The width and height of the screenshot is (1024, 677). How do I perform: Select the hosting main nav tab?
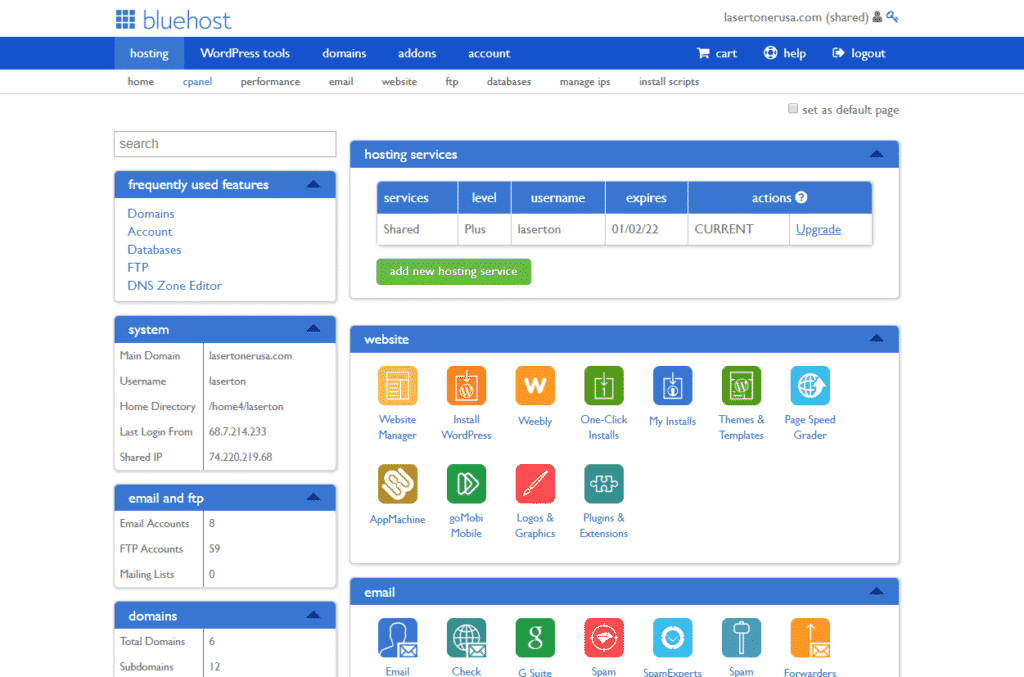pos(149,54)
